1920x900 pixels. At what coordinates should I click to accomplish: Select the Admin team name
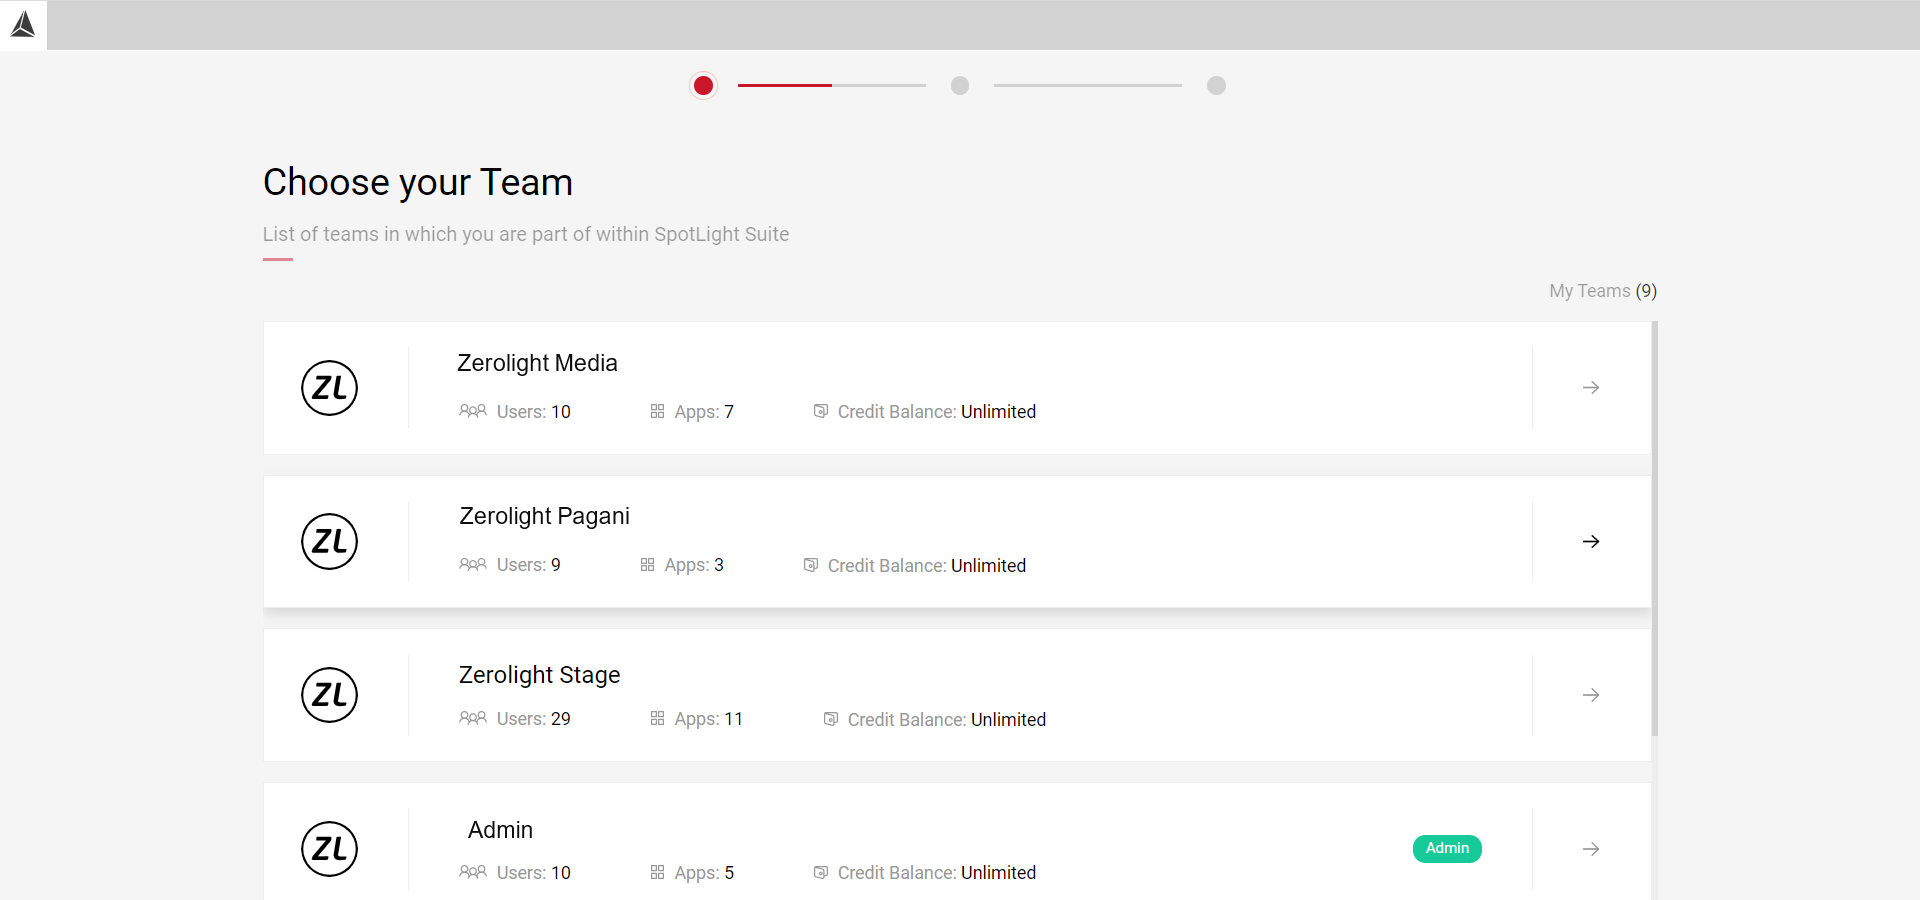tap(500, 830)
